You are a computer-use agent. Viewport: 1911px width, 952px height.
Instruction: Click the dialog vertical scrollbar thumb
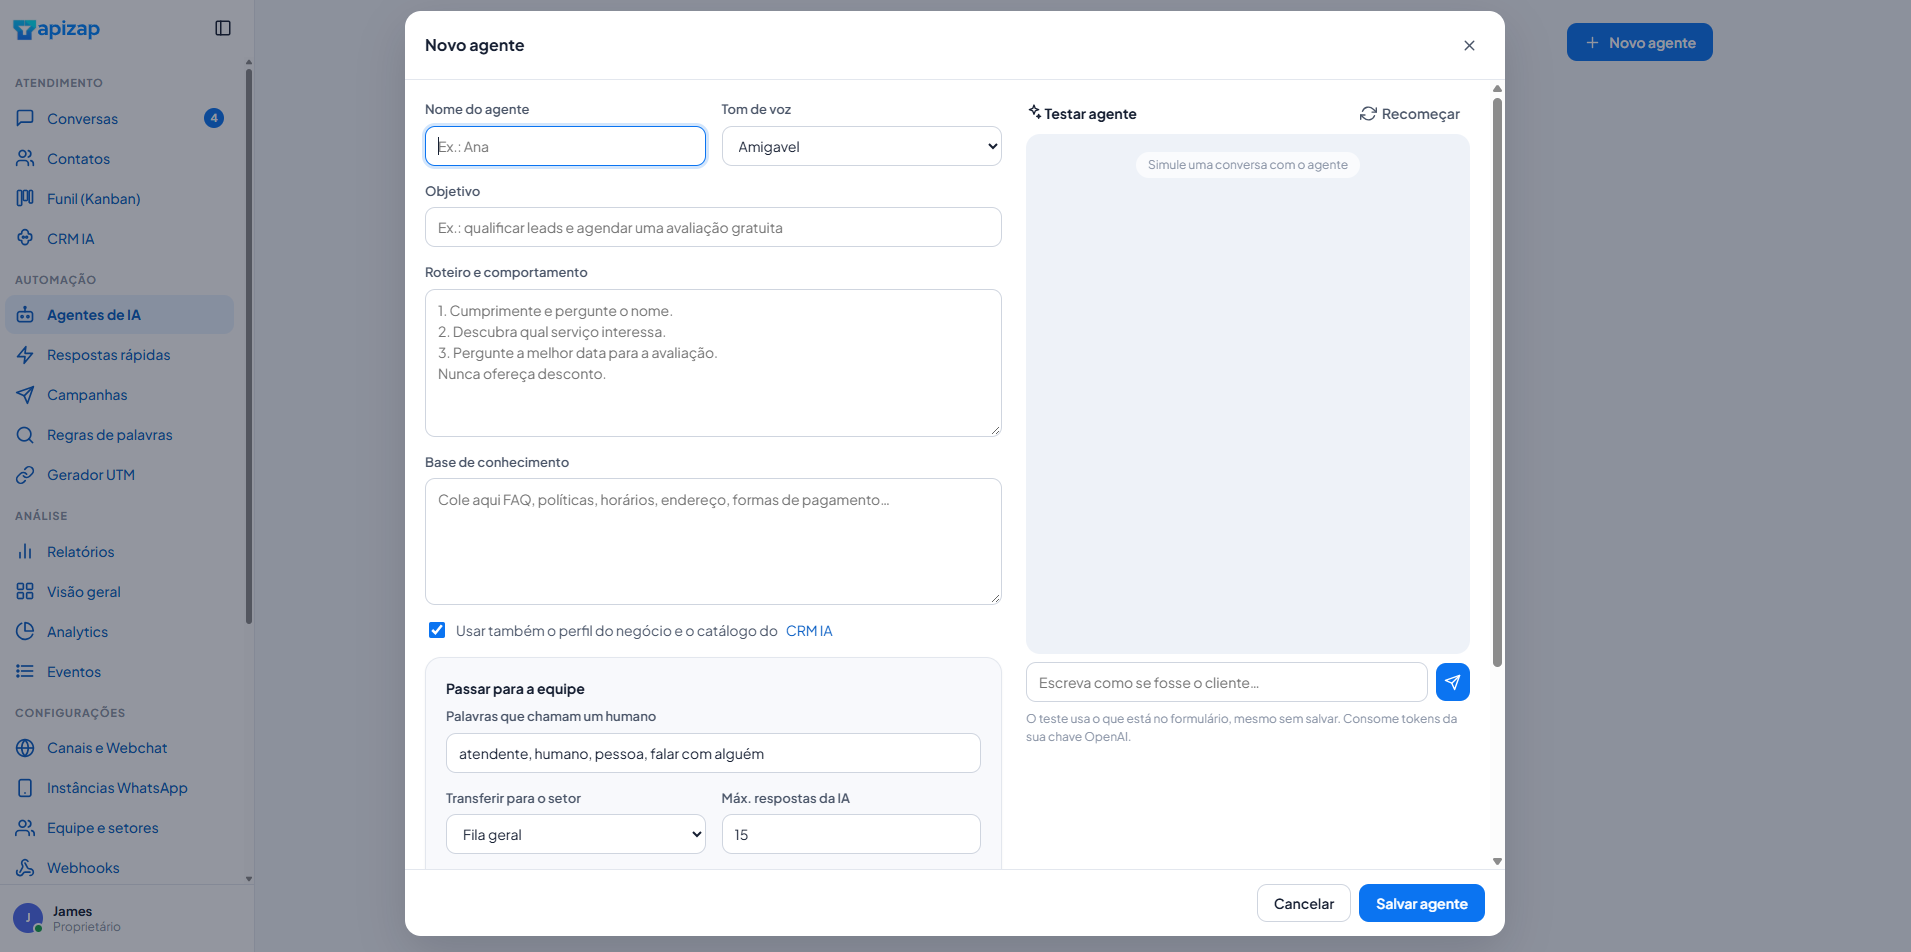(1497, 382)
